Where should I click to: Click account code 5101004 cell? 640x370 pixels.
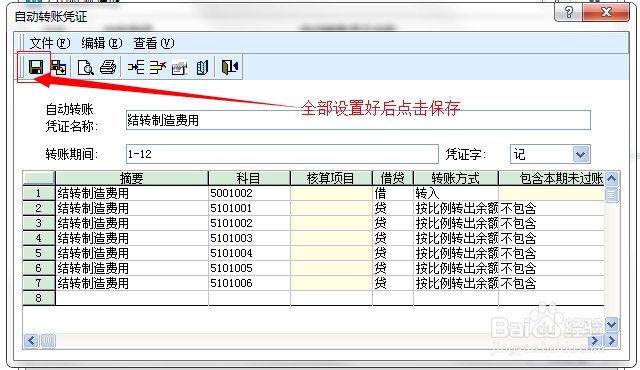[249, 253]
